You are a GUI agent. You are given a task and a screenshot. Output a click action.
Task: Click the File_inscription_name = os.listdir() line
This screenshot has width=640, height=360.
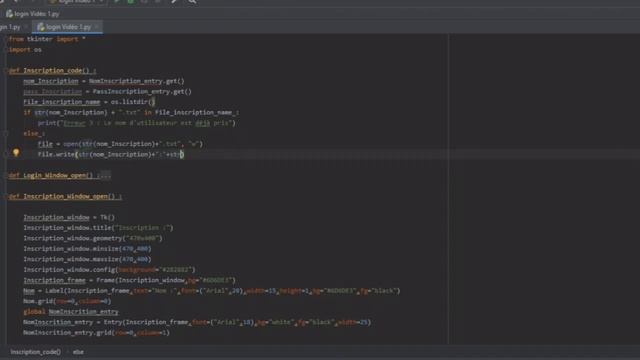click(x=89, y=102)
